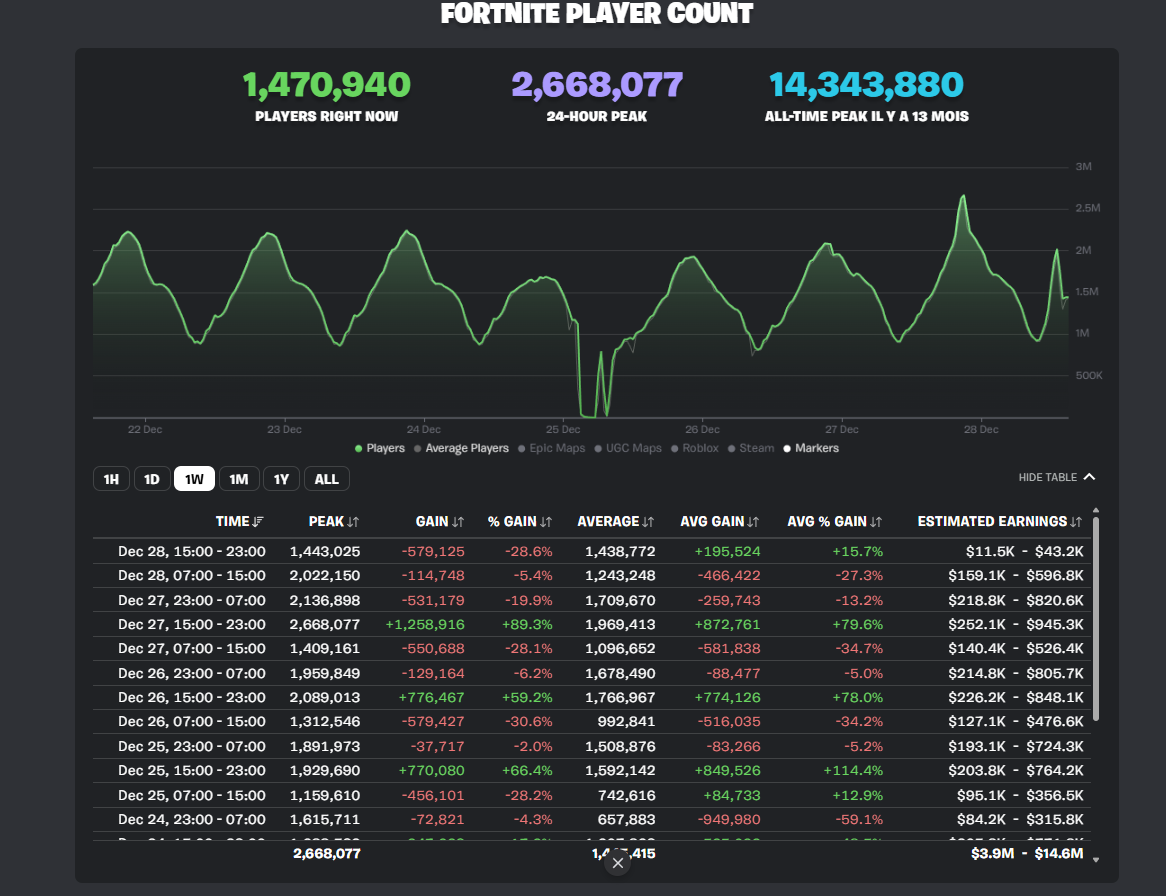Image resolution: width=1166 pixels, height=896 pixels.
Task: Click the Dec 27, 15:00 - 23:00 row
Action: click(x=592, y=625)
